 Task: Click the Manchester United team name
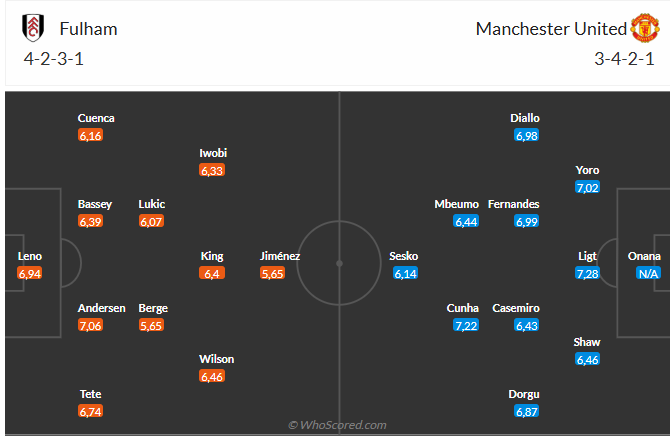coord(551,28)
